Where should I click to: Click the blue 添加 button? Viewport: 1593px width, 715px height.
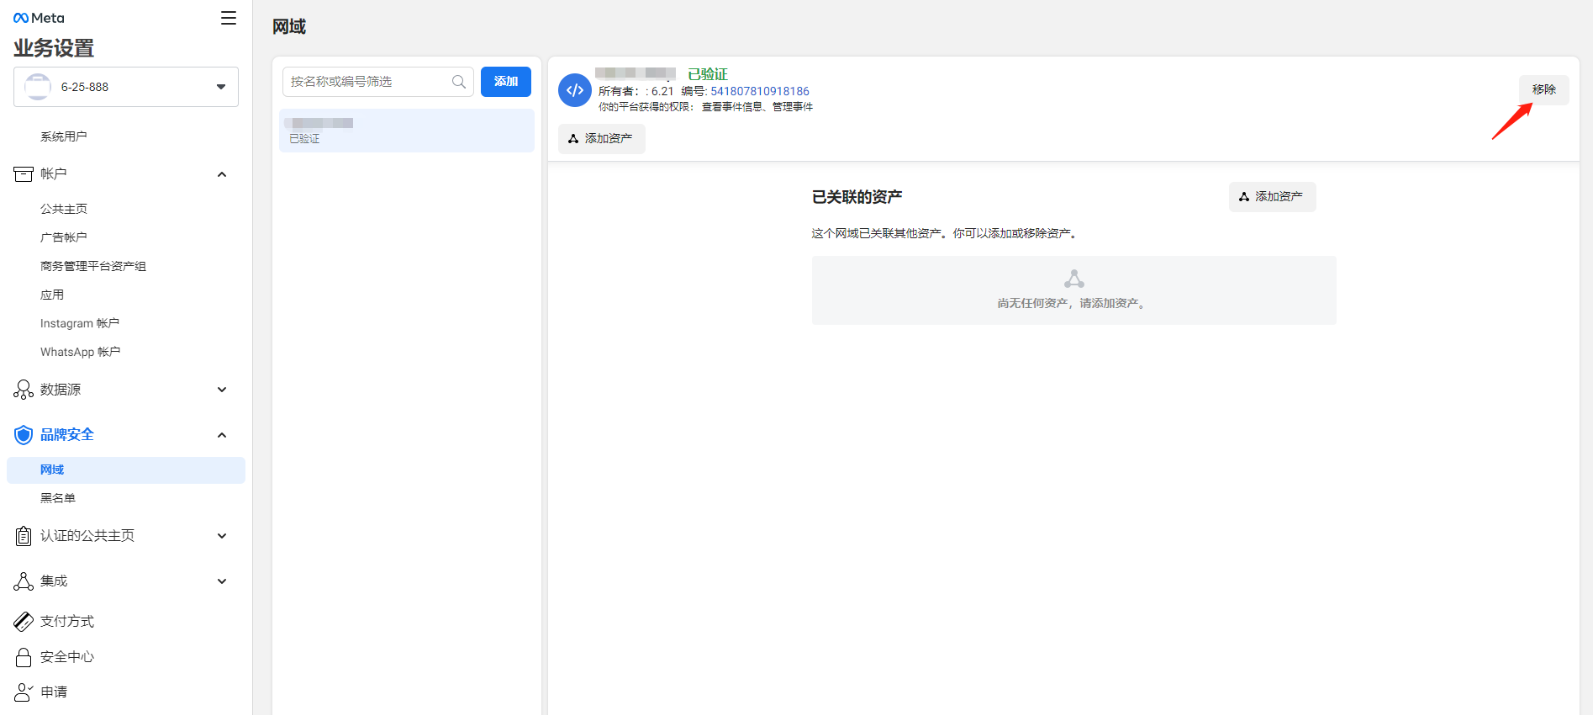click(506, 82)
